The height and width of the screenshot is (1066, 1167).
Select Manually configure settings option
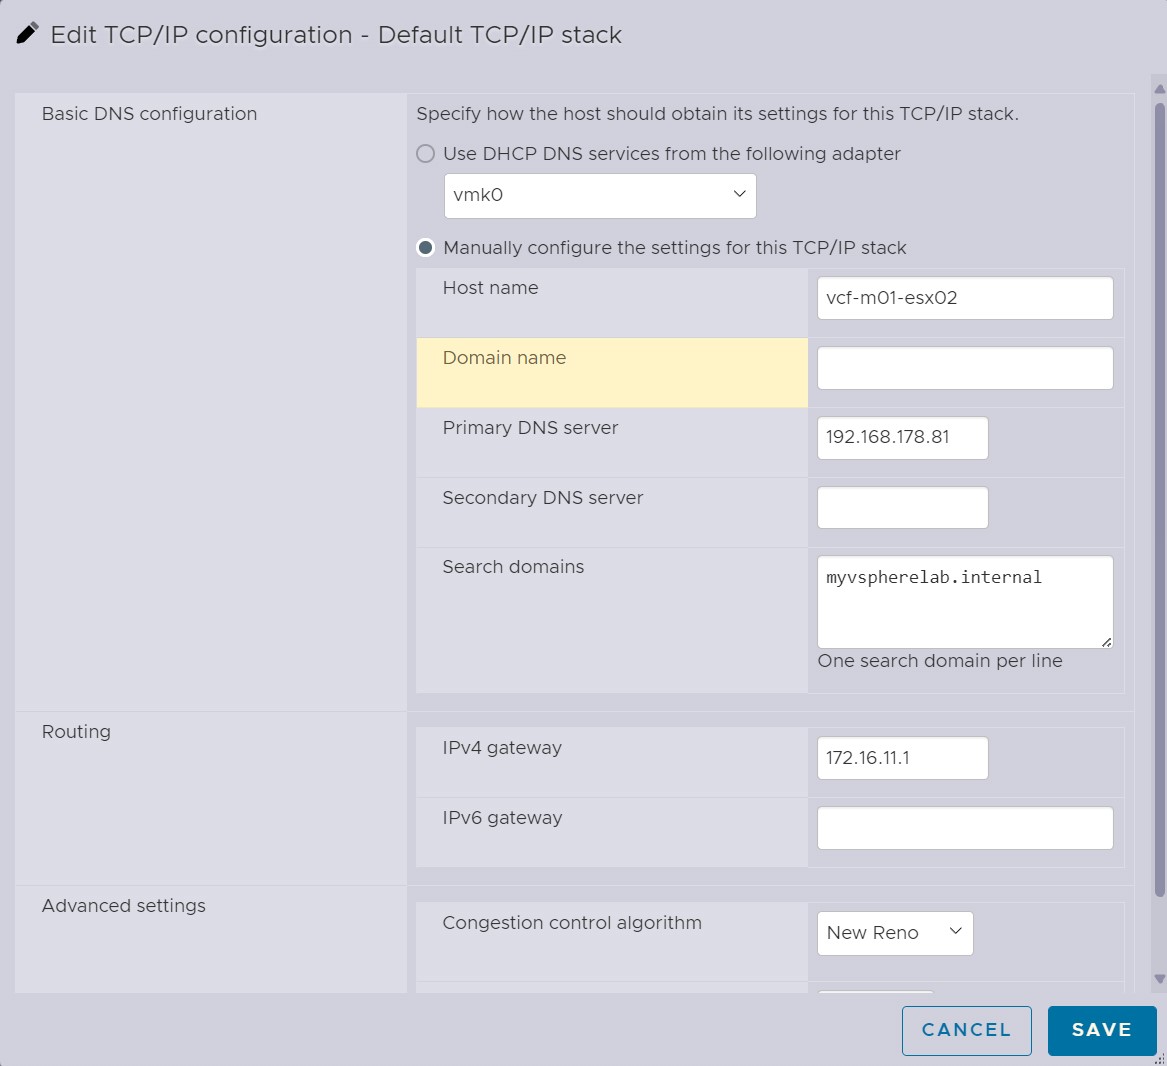[425, 247]
